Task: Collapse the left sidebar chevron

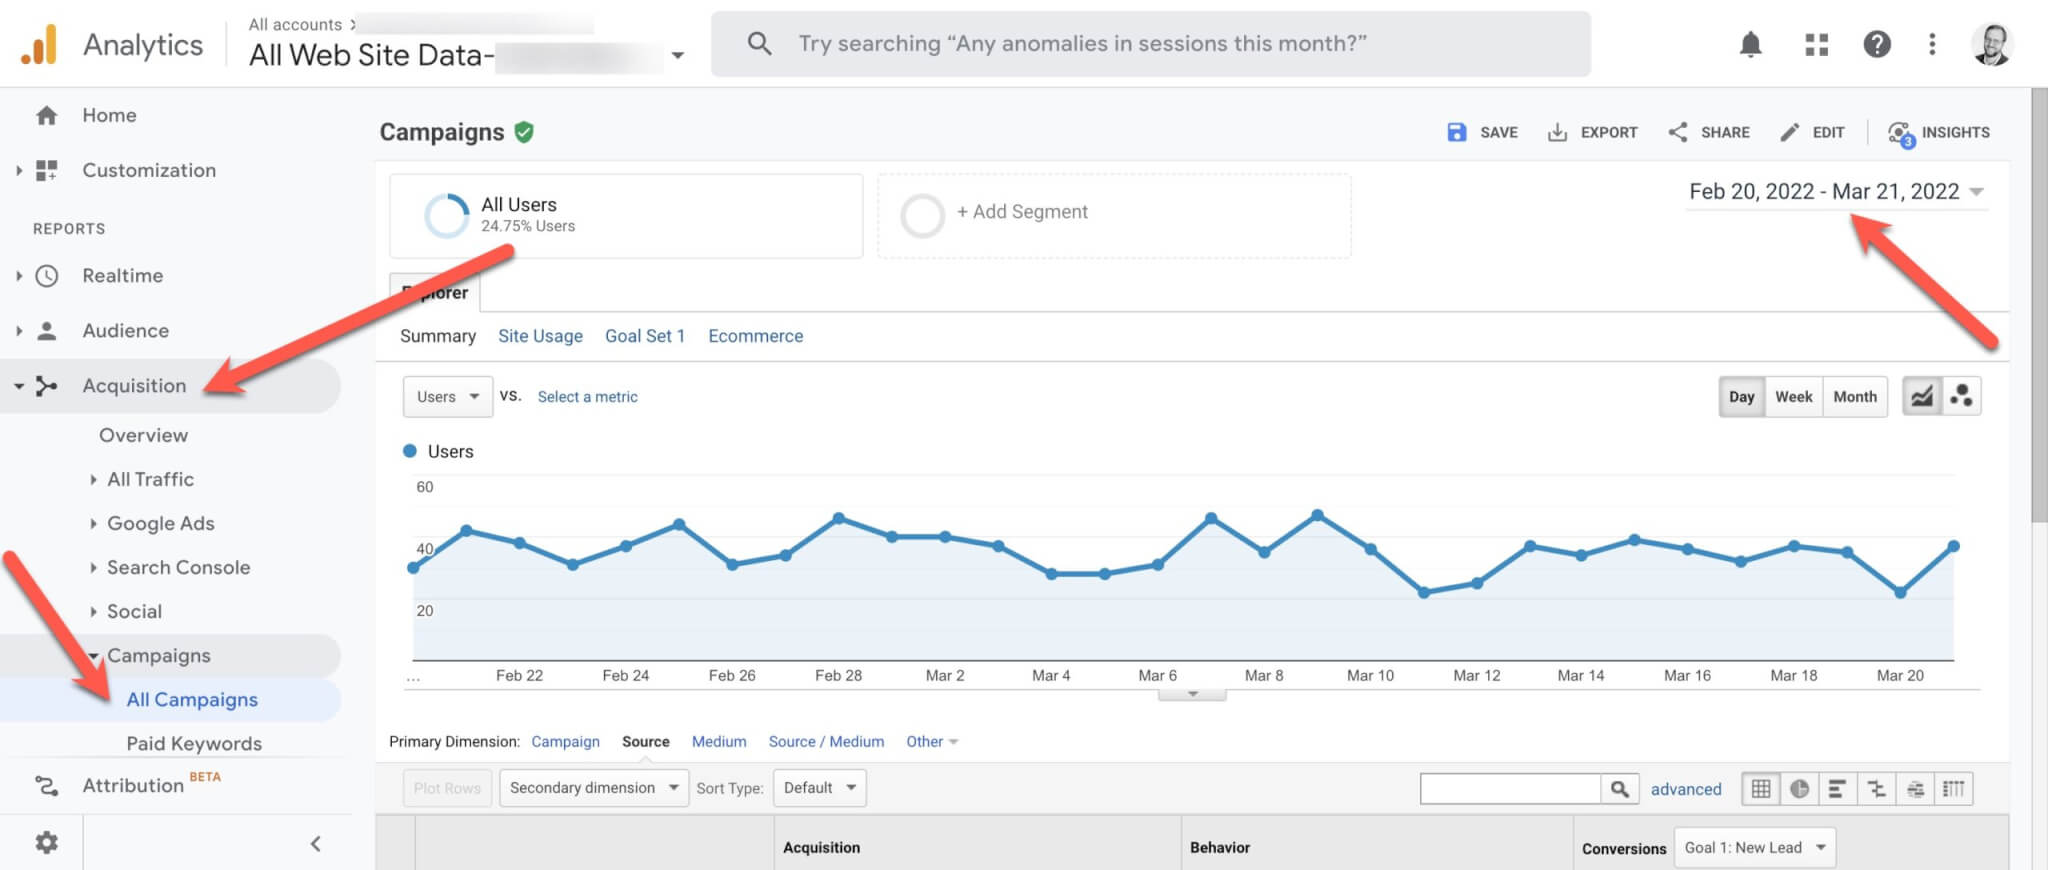Action: pos(316,844)
